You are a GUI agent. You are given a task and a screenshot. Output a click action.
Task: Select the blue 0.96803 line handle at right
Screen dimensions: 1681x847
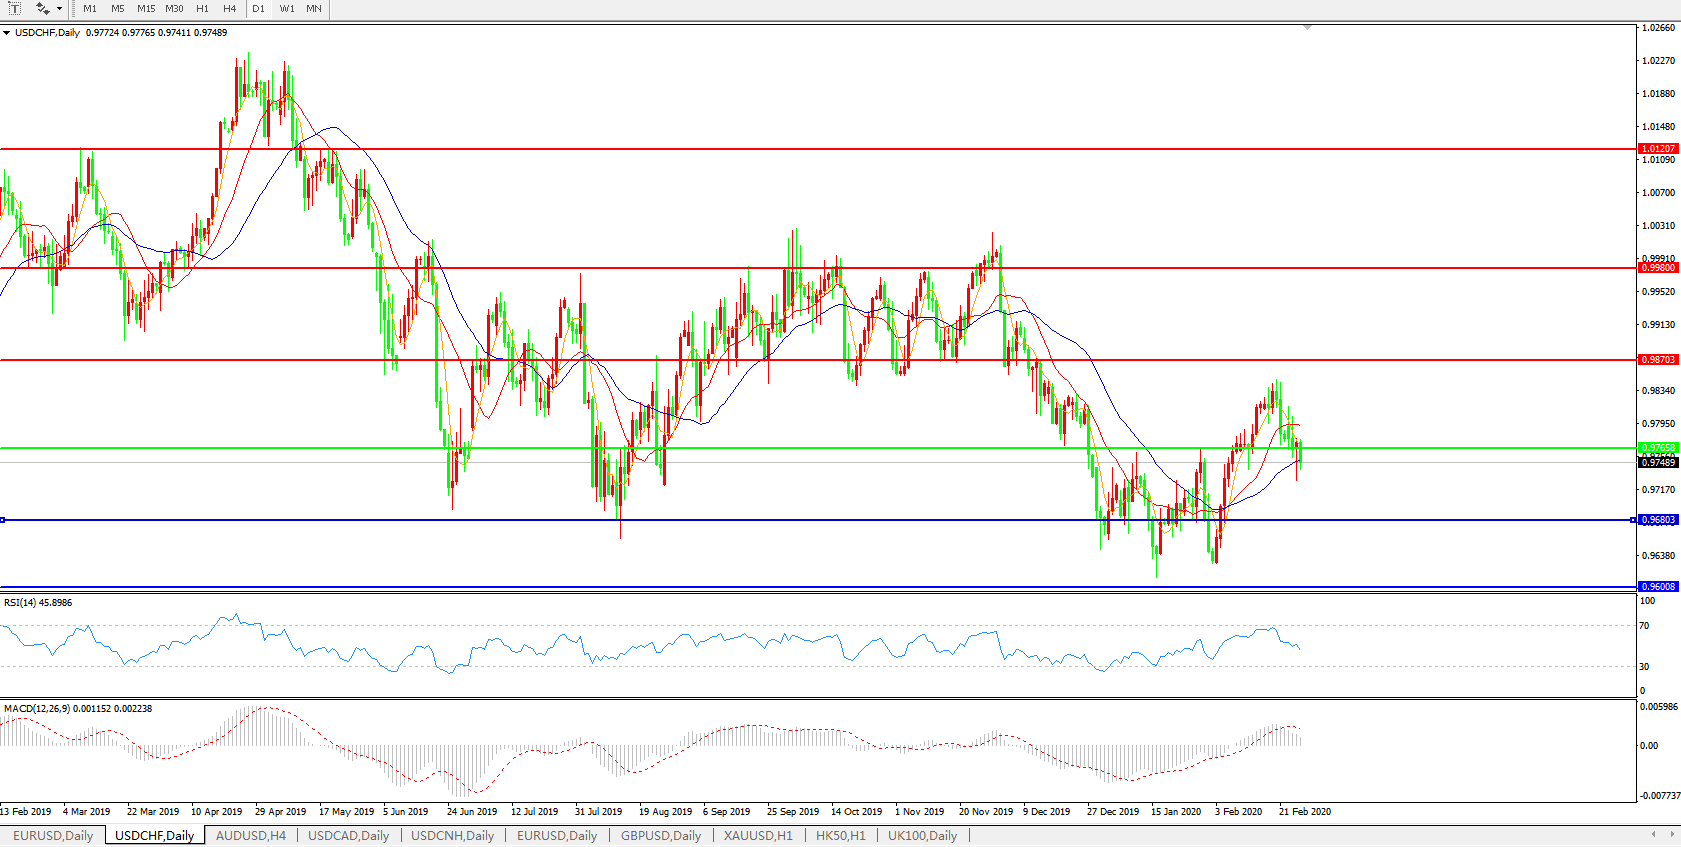click(x=1633, y=520)
